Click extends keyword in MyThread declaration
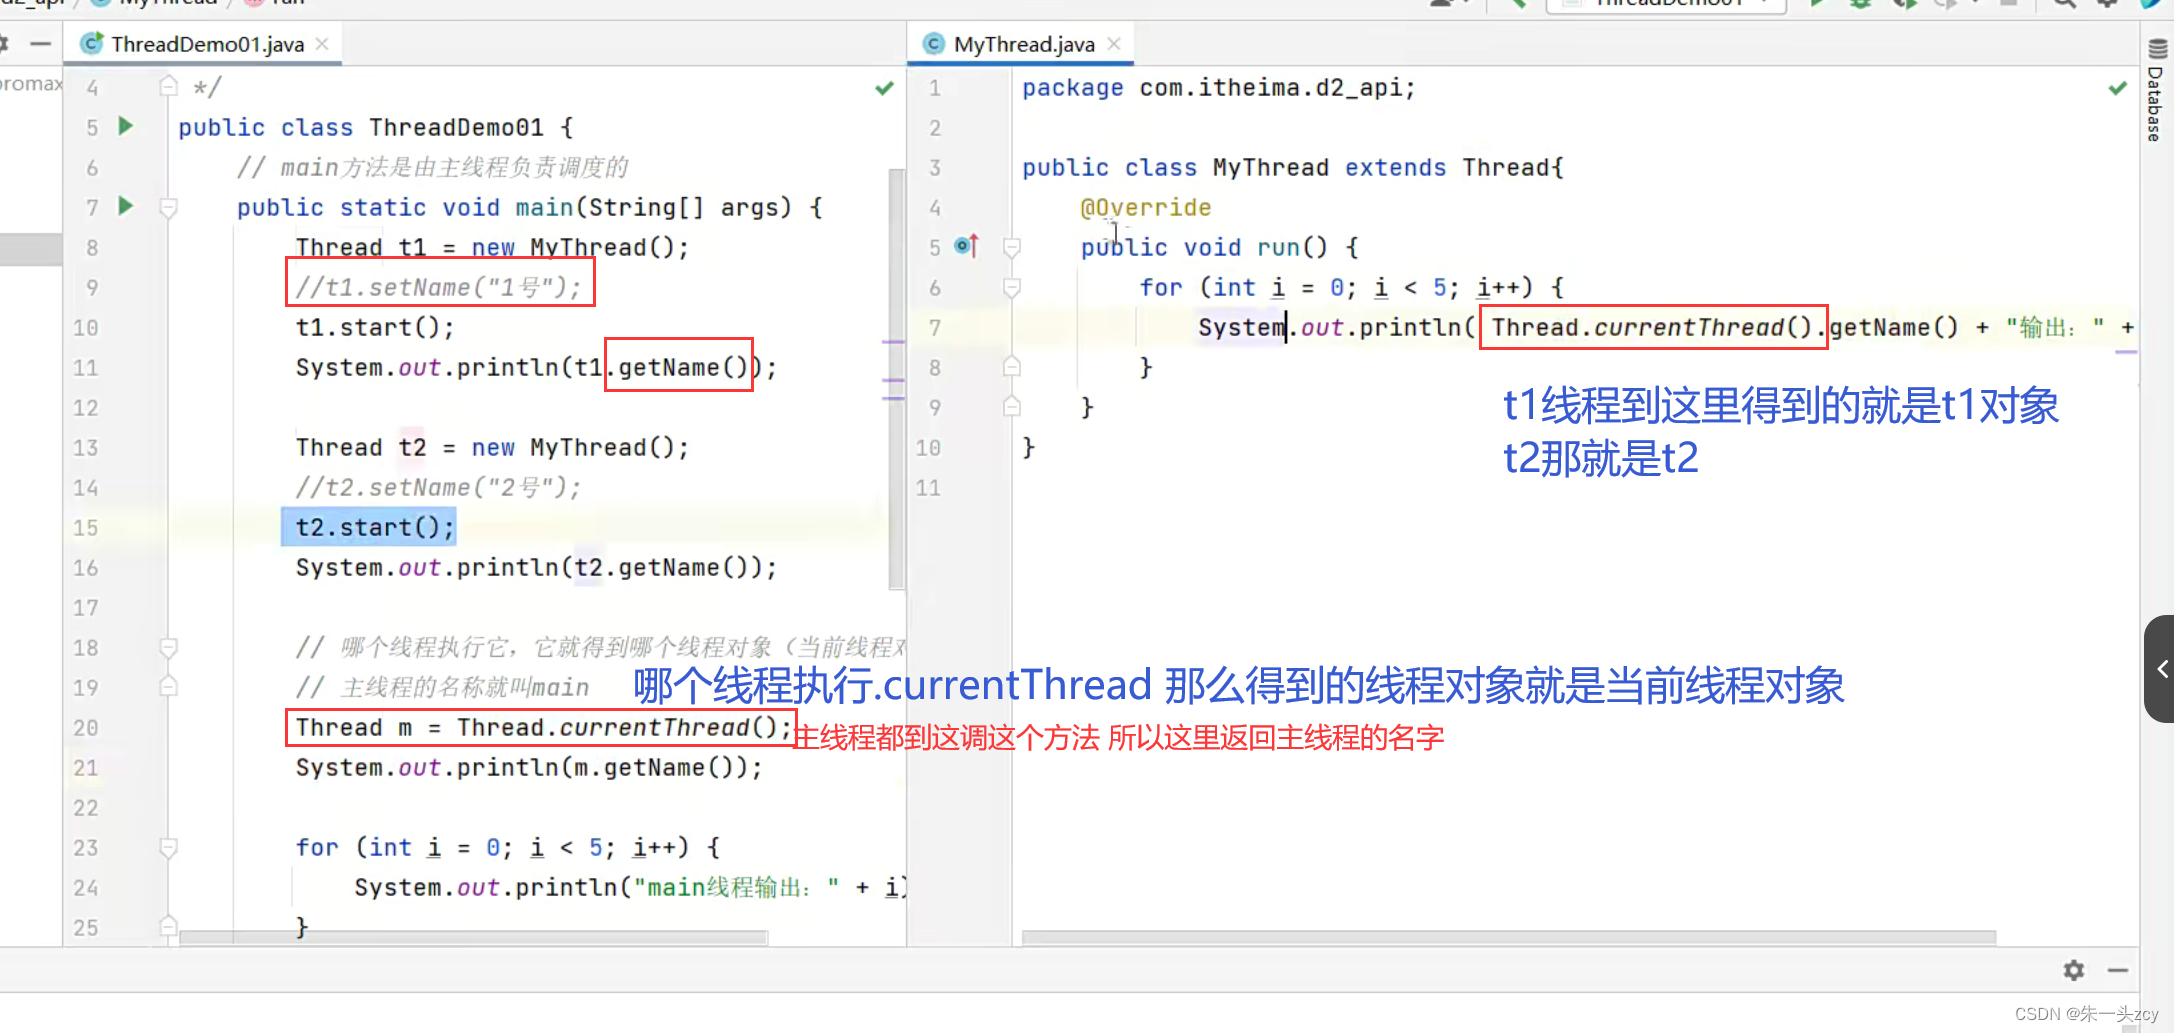Image resolution: width=2174 pixels, height=1033 pixels. [x=1395, y=167]
